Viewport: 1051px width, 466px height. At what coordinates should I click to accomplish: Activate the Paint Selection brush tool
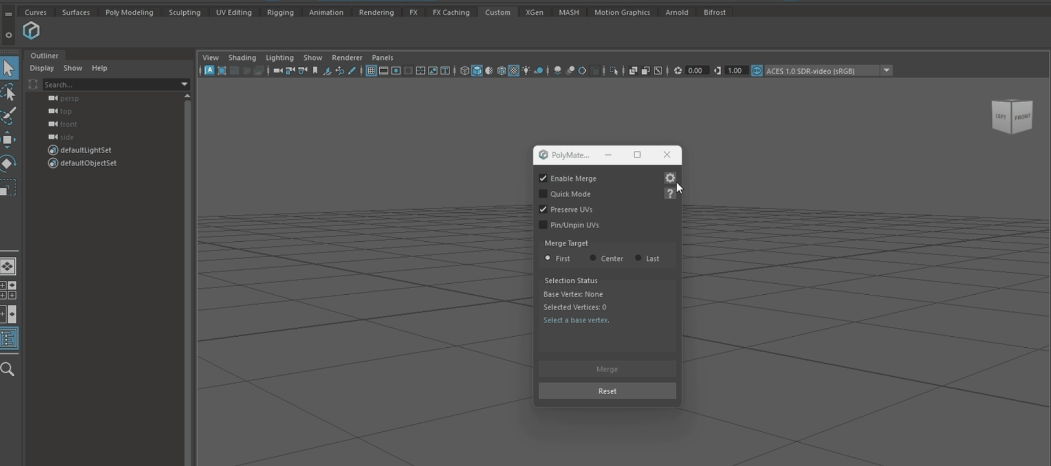(8, 116)
